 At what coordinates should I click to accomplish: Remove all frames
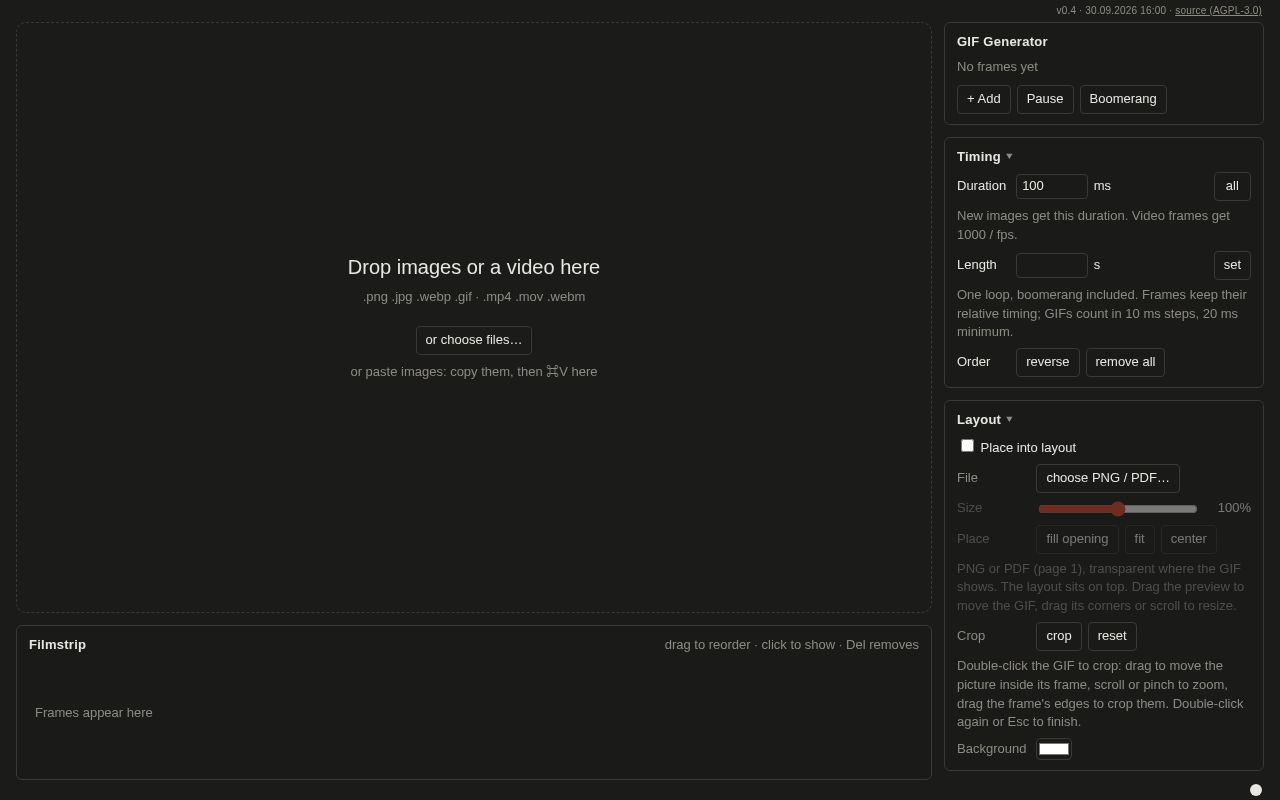(1125, 362)
